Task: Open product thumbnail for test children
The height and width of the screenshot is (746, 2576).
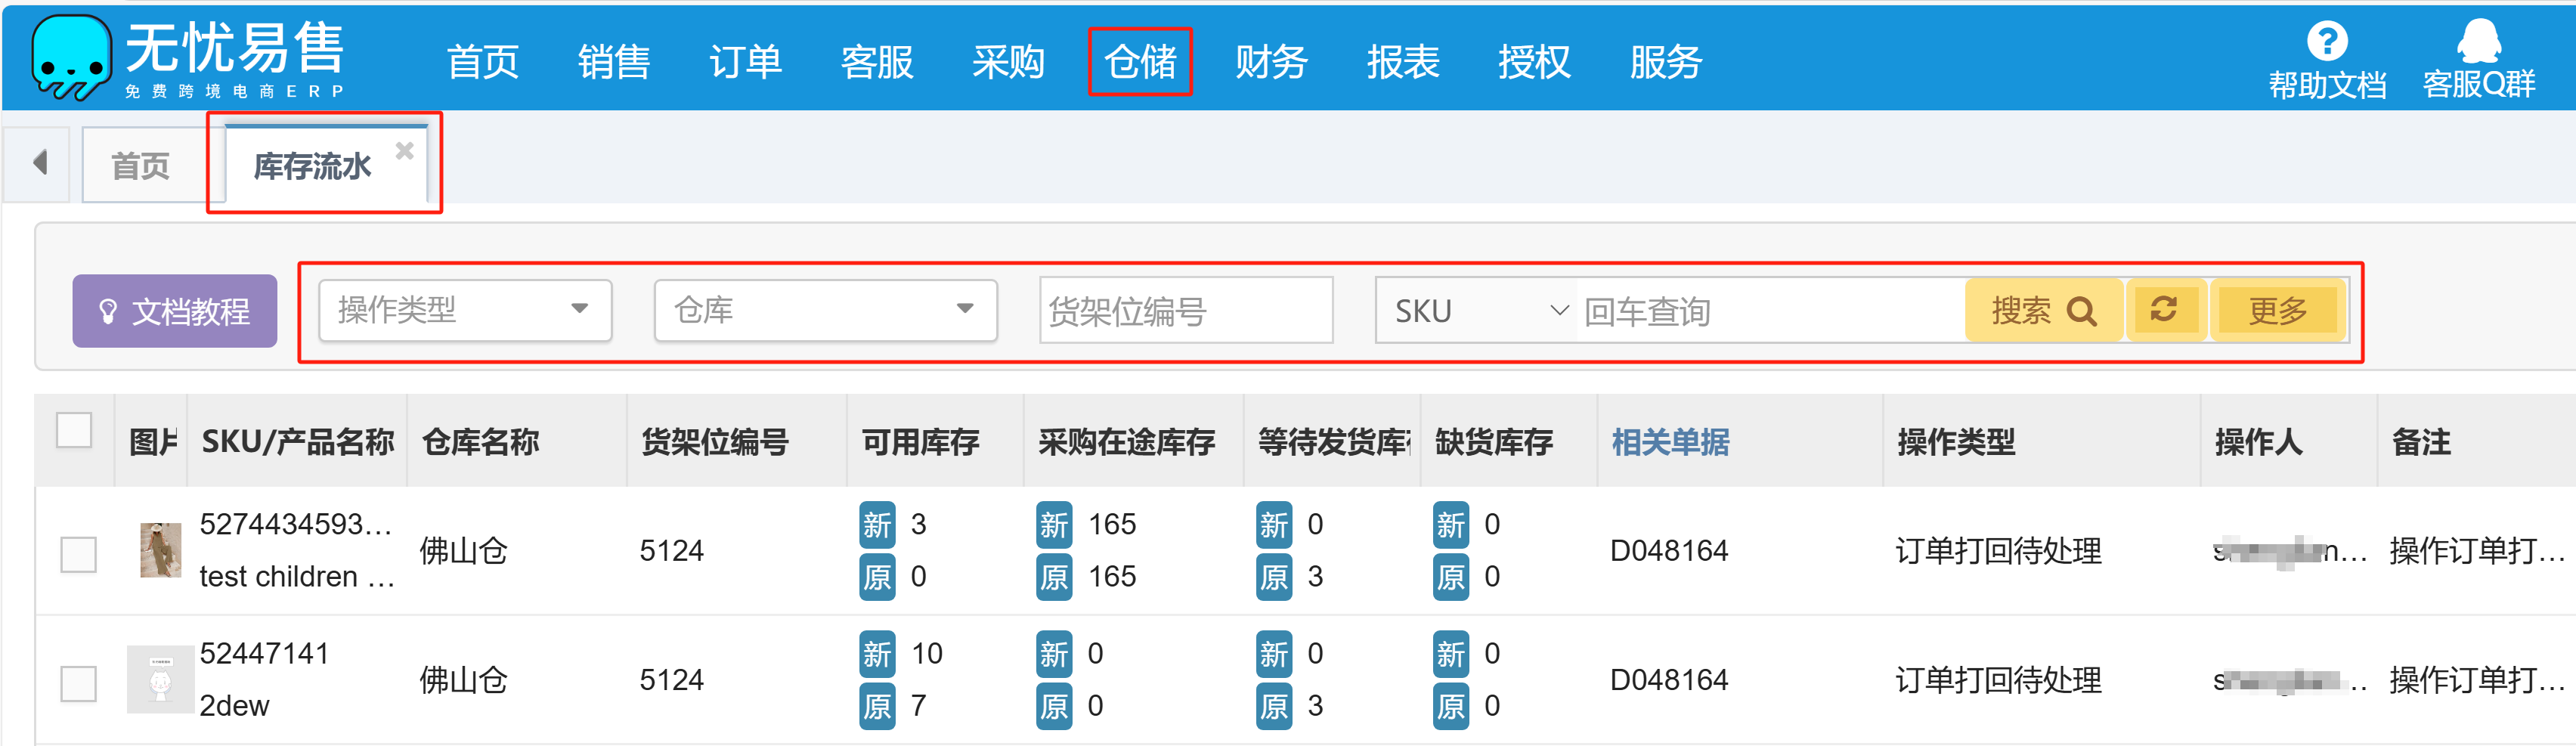Action: pos(160,550)
